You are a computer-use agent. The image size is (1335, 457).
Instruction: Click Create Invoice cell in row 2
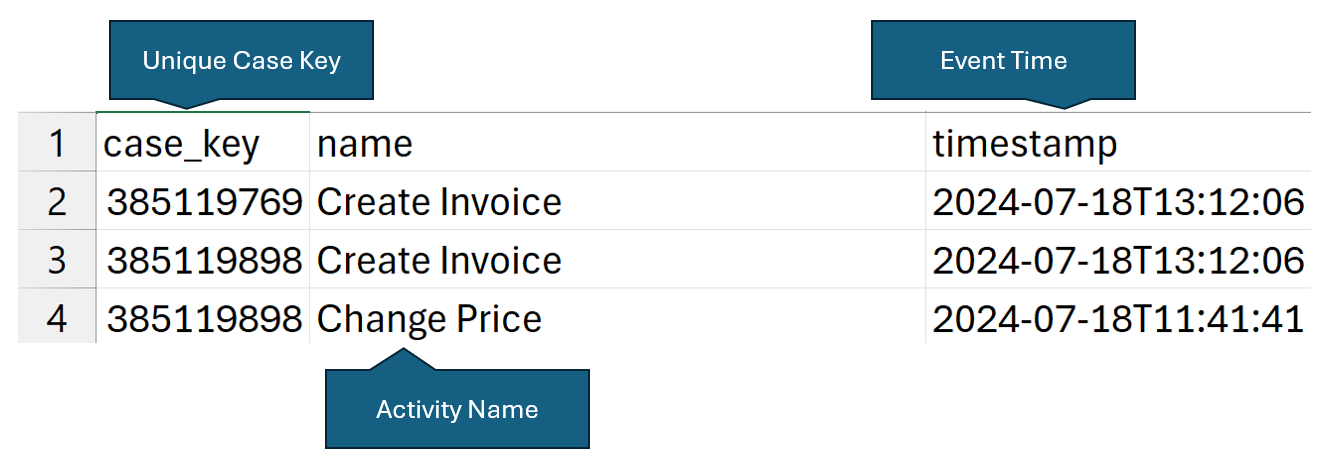point(439,202)
